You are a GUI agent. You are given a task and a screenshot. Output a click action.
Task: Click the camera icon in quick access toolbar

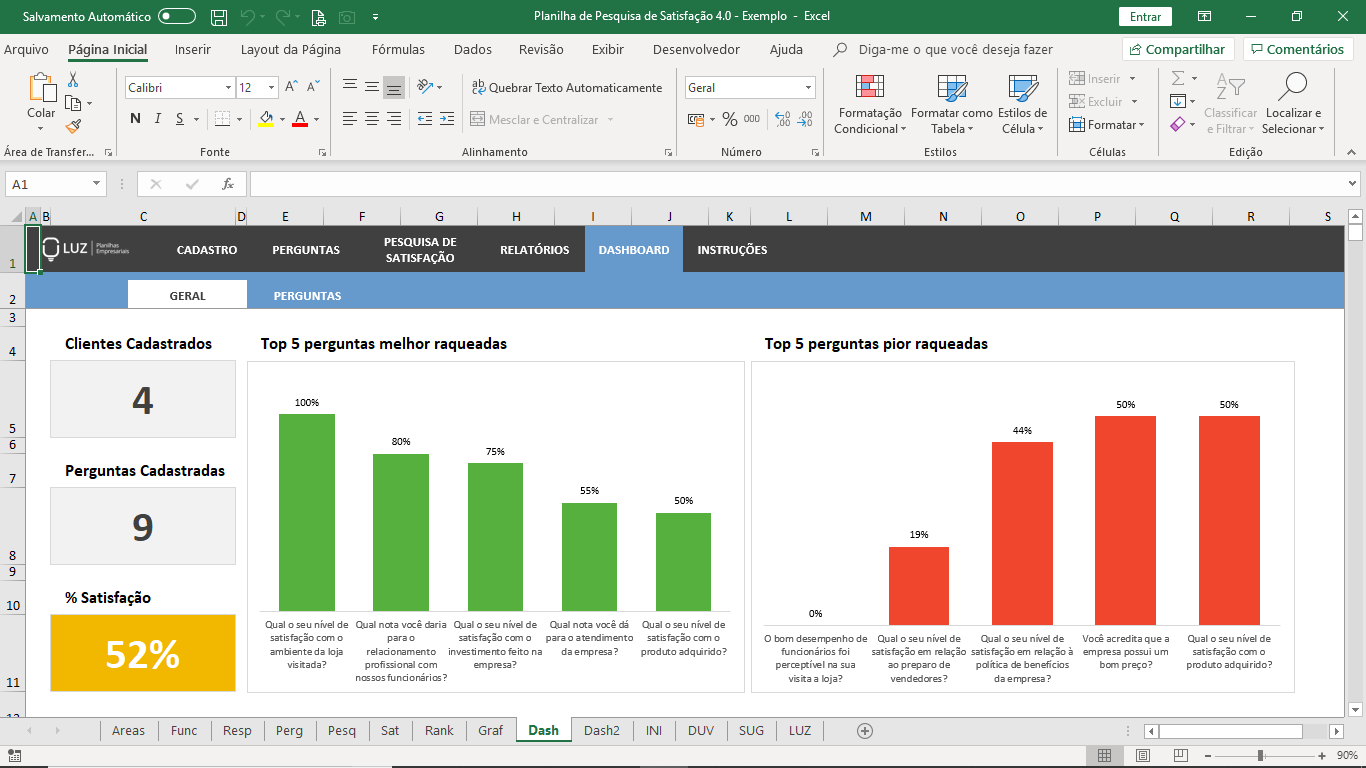(347, 17)
